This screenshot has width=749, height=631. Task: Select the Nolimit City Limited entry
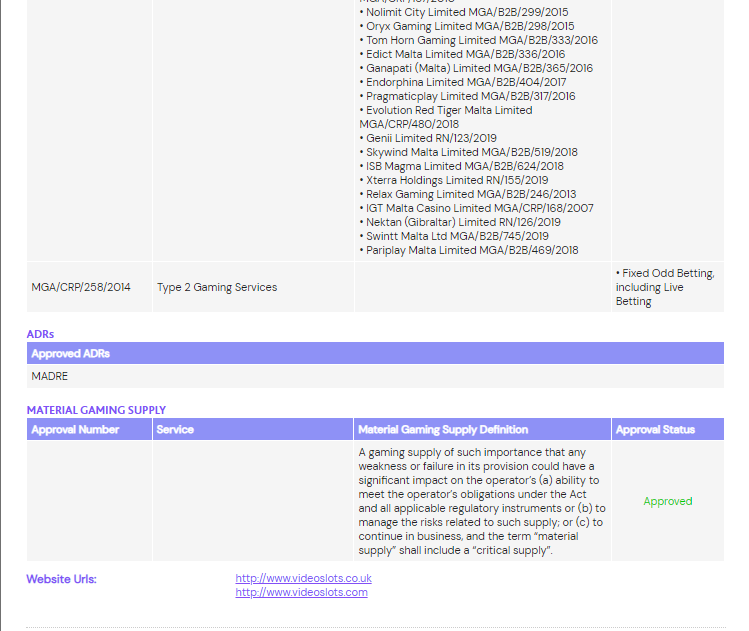tap(464, 12)
